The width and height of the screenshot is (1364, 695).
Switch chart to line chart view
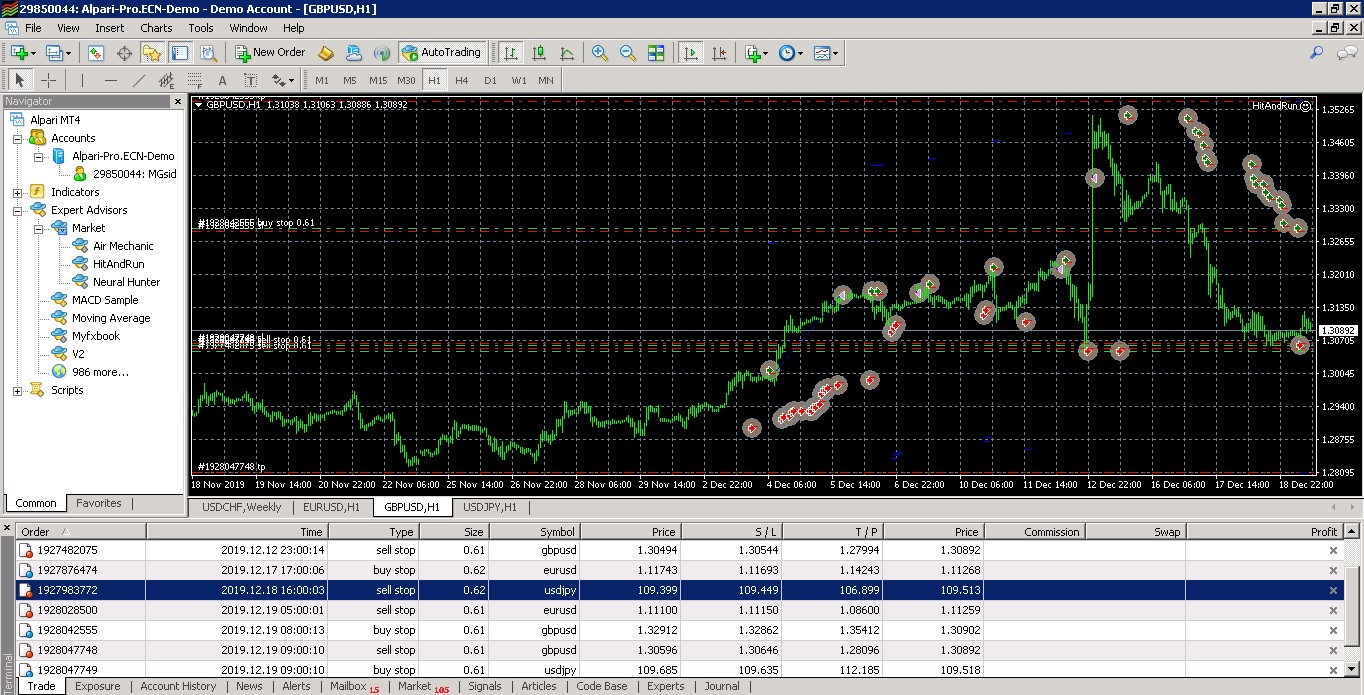click(567, 53)
